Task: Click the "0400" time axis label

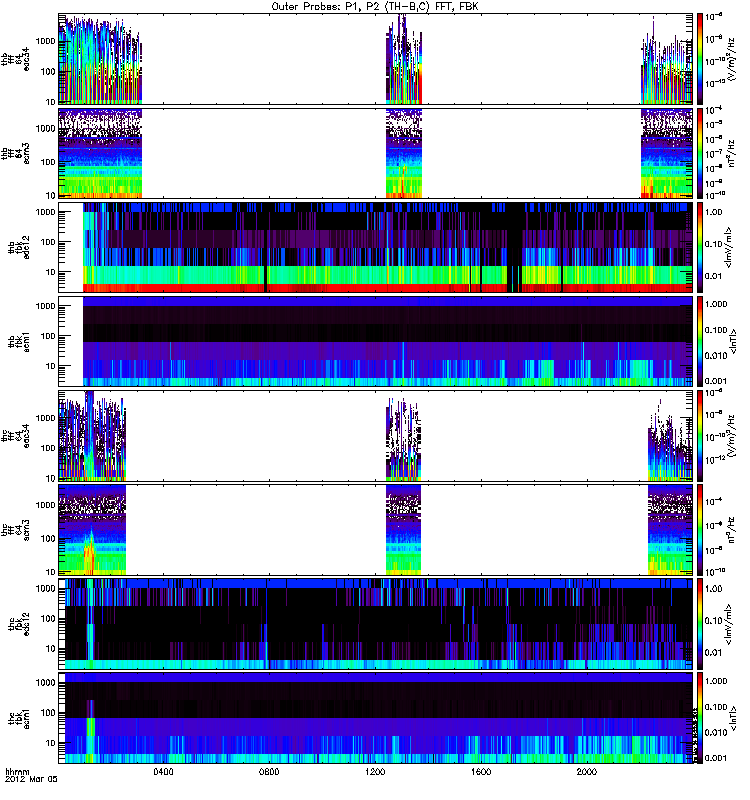Action: point(163,772)
